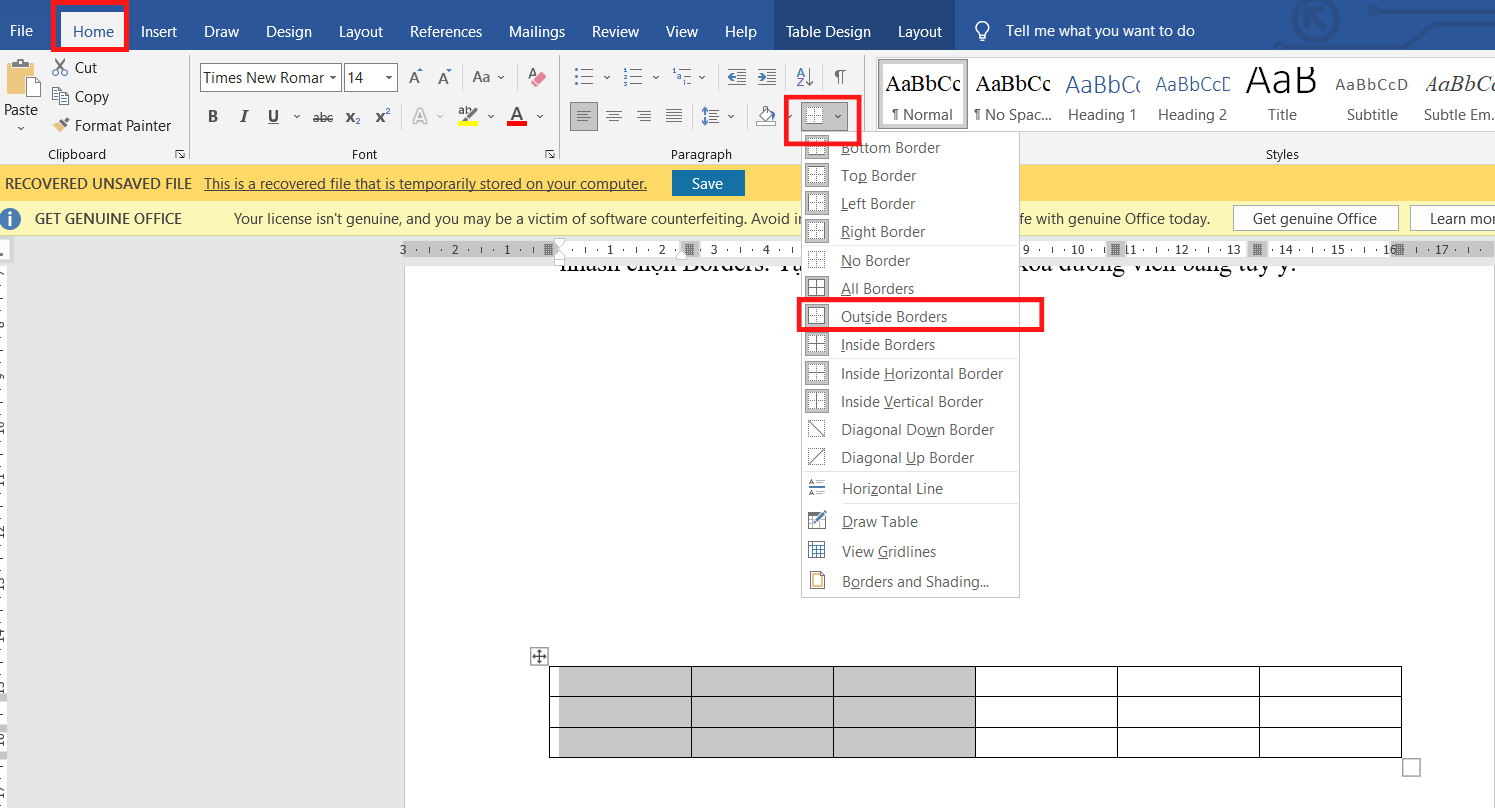Viewport: 1495px width, 808px height.
Task: Cut the selection with scissors icon
Action: [x=60, y=68]
